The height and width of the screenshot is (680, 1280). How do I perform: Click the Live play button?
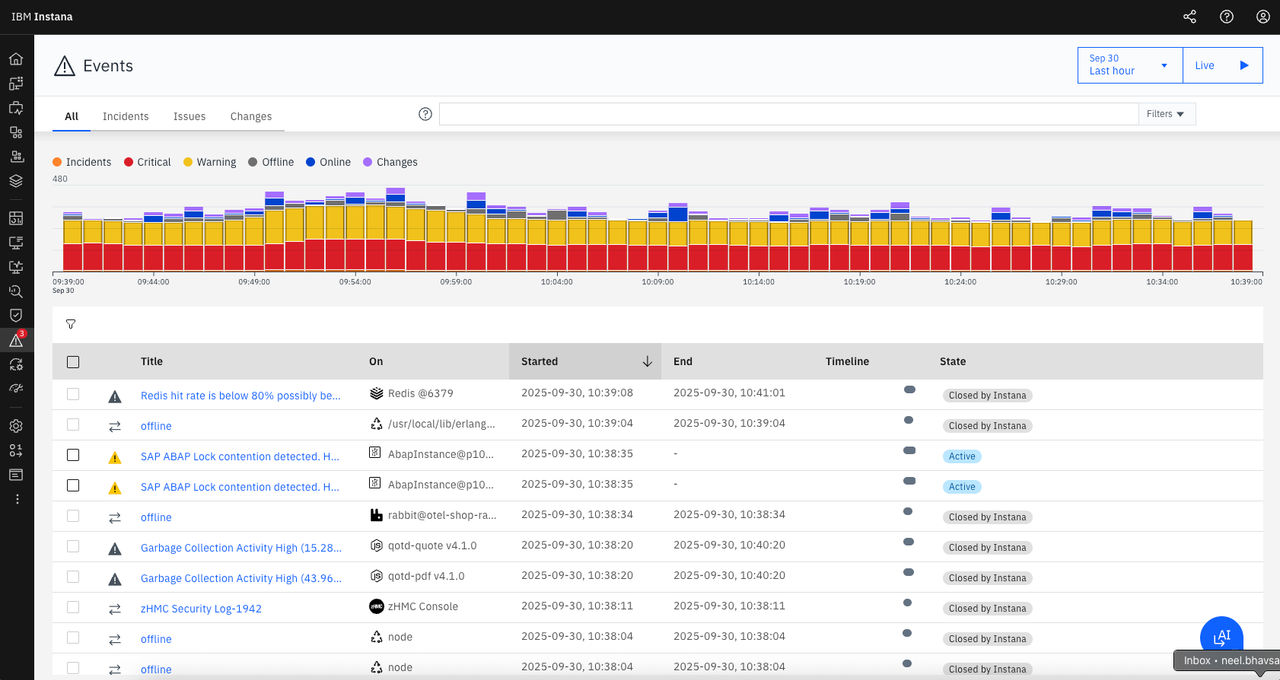coord(1222,65)
